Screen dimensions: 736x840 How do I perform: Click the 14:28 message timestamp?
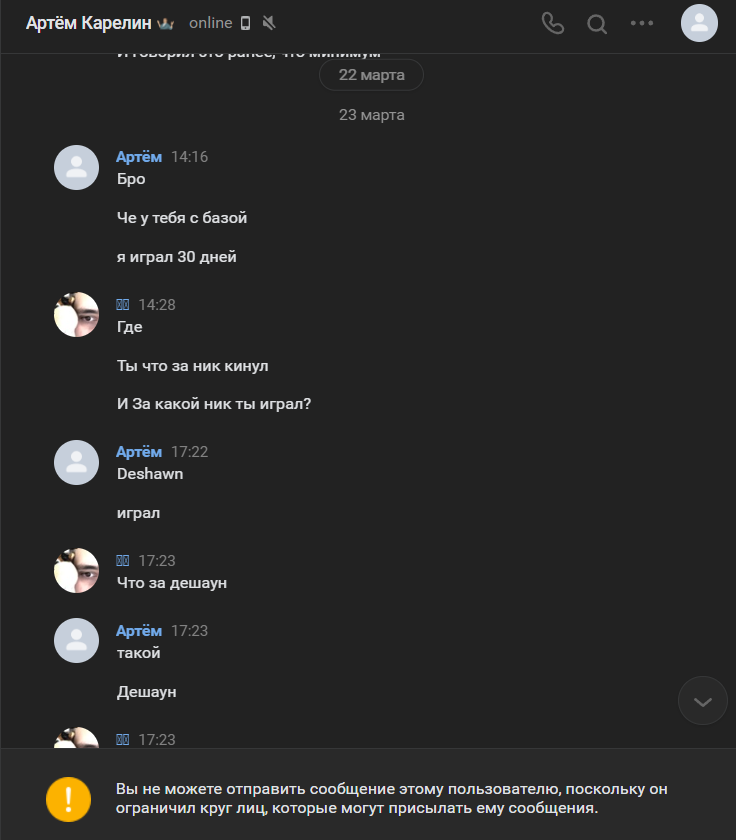coord(157,305)
